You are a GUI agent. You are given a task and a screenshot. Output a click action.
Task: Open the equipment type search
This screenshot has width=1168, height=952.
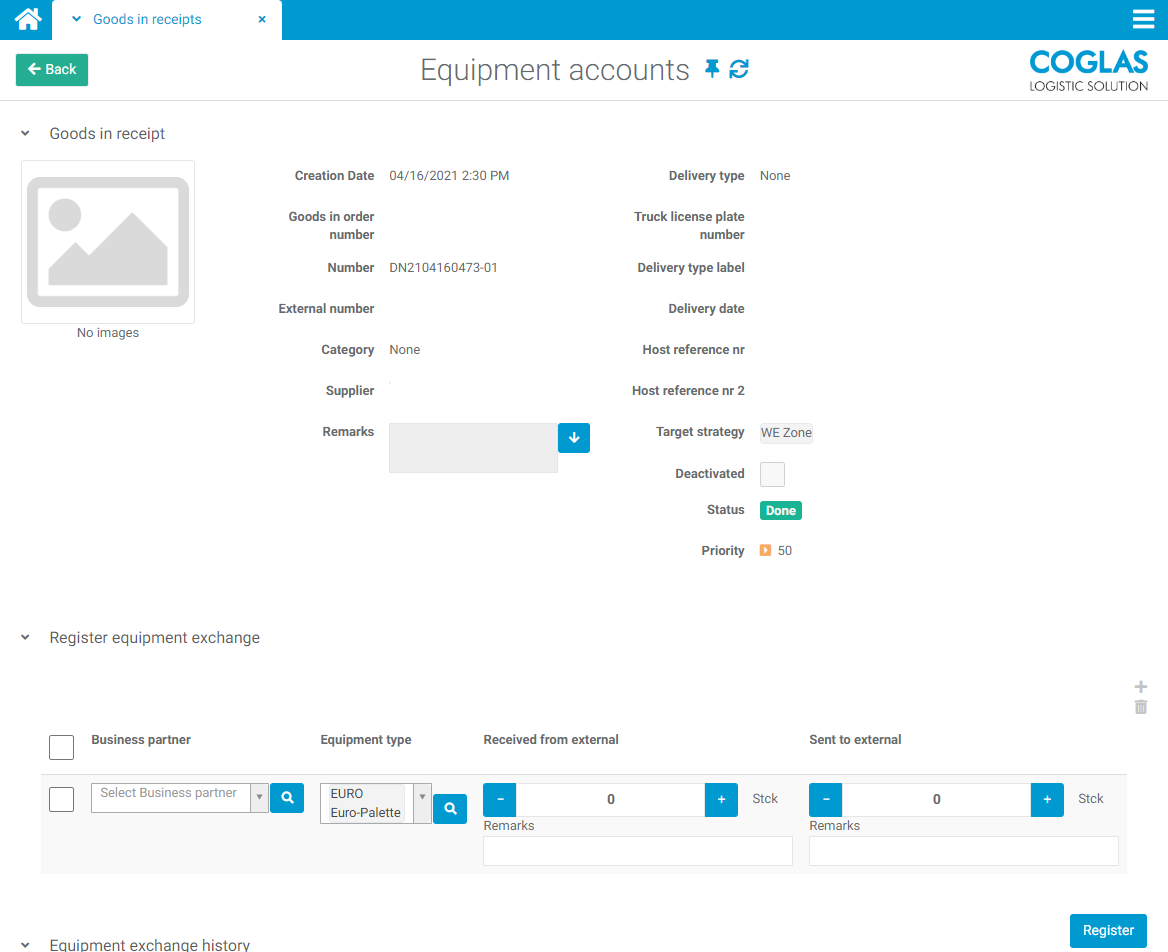(450, 808)
